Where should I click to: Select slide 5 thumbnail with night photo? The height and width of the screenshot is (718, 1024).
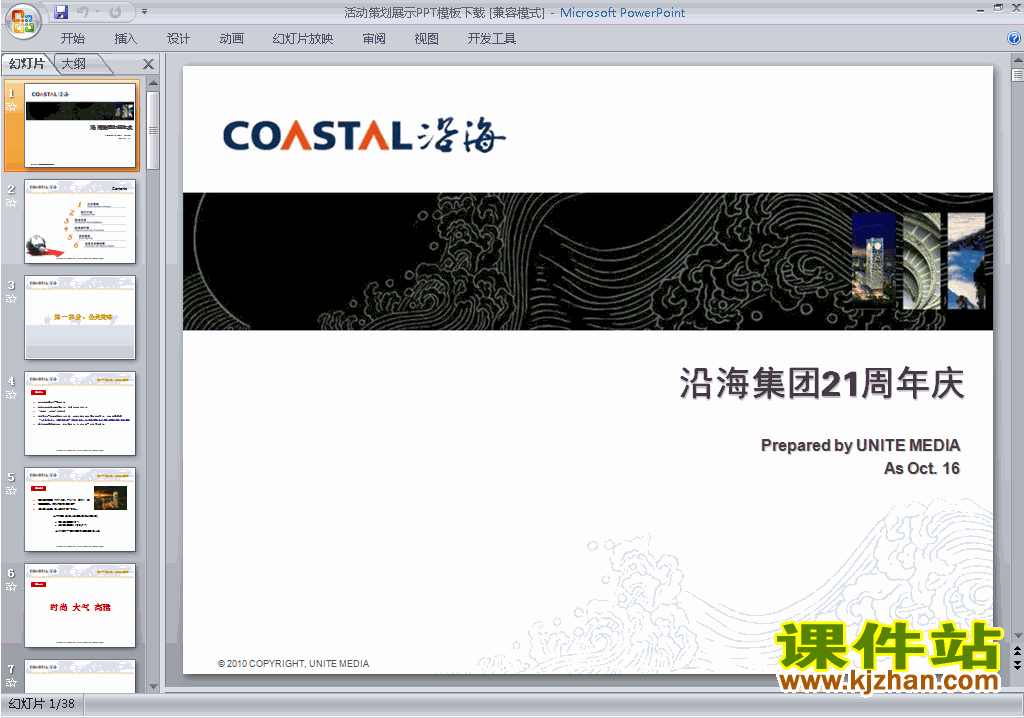pos(80,510)
